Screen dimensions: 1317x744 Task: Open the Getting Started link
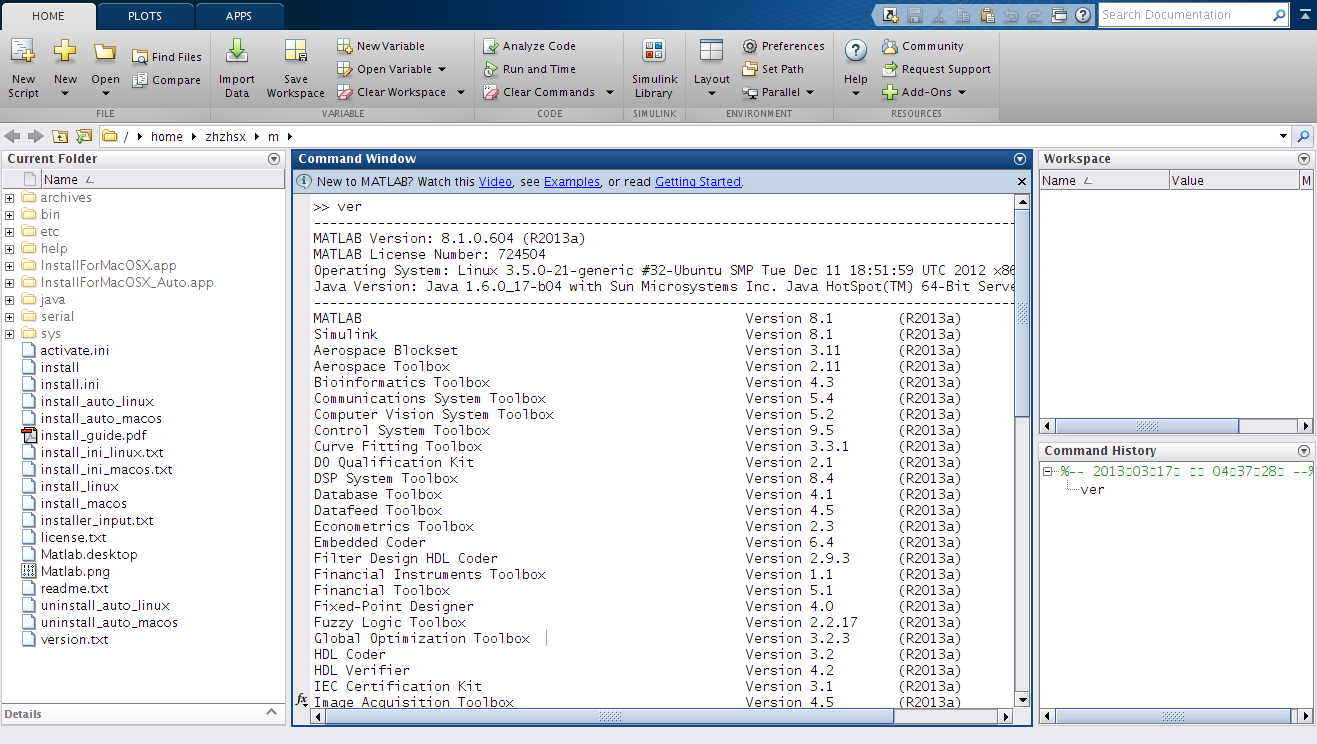click(x=698, y=182)
